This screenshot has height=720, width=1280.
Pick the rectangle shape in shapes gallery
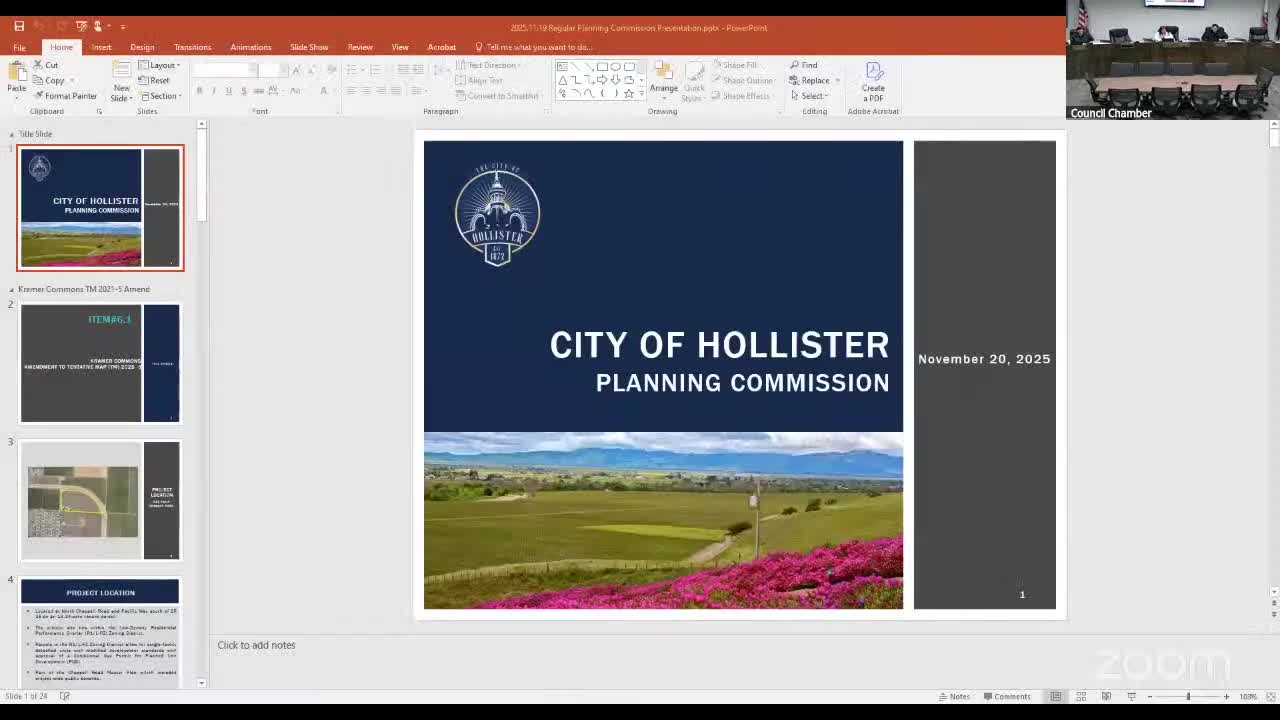pyautogui.click(x=602, y=67)
